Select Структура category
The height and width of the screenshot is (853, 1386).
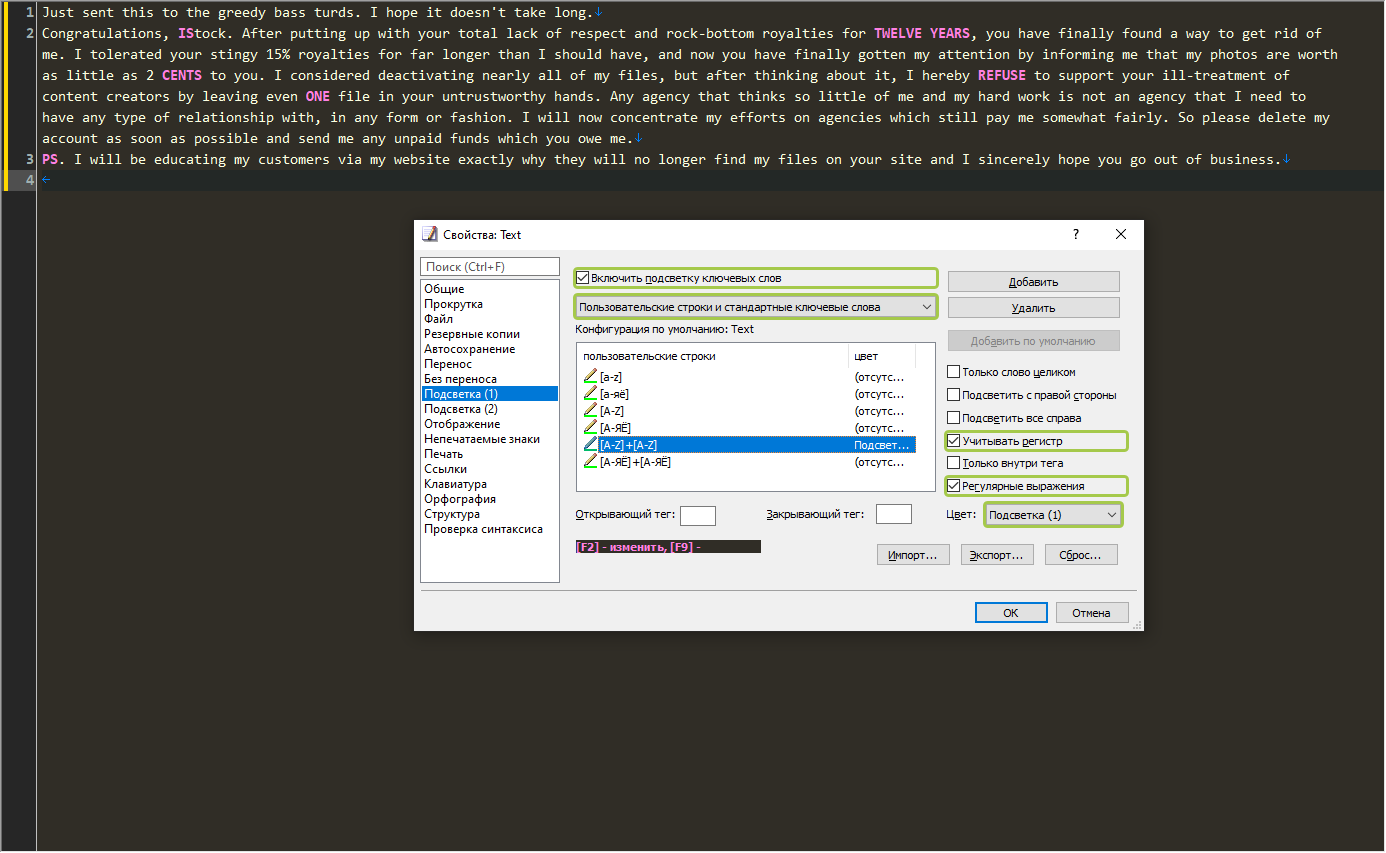(x=489, y=514)
